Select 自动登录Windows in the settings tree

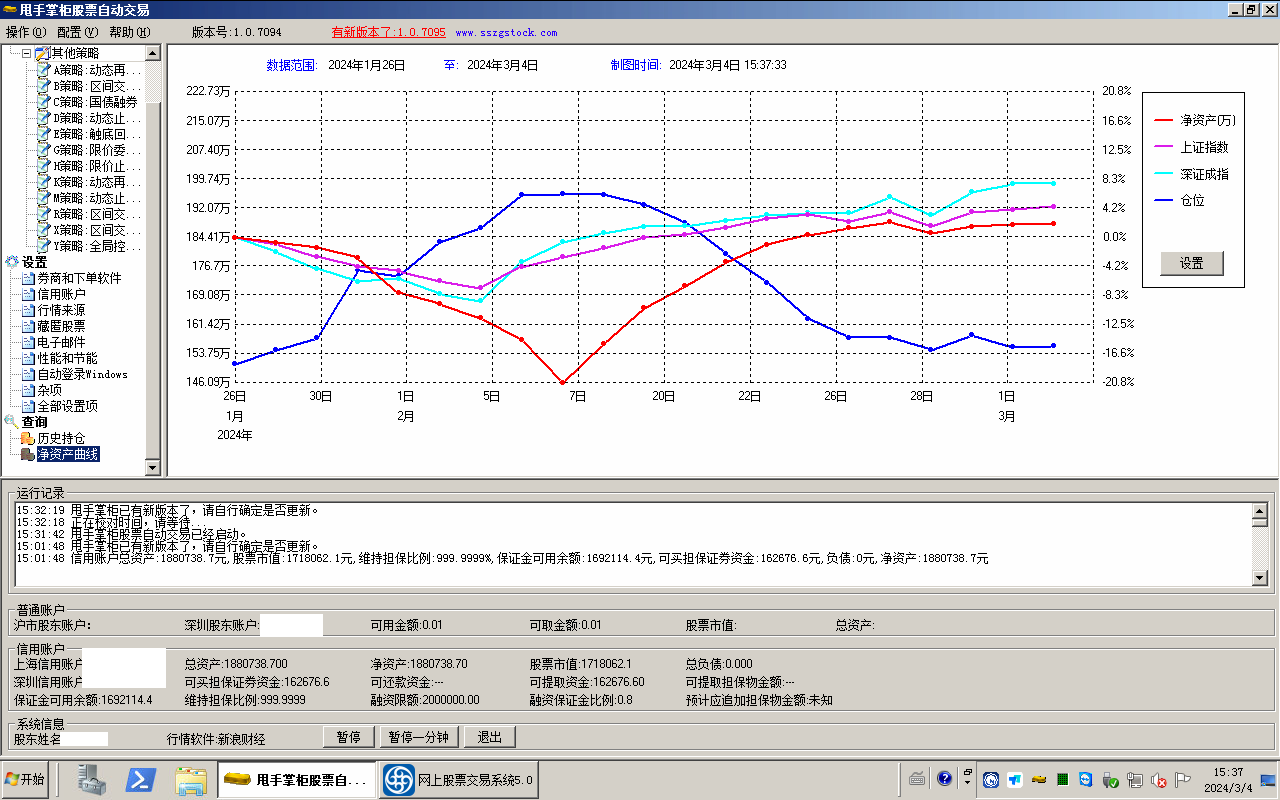82,374
